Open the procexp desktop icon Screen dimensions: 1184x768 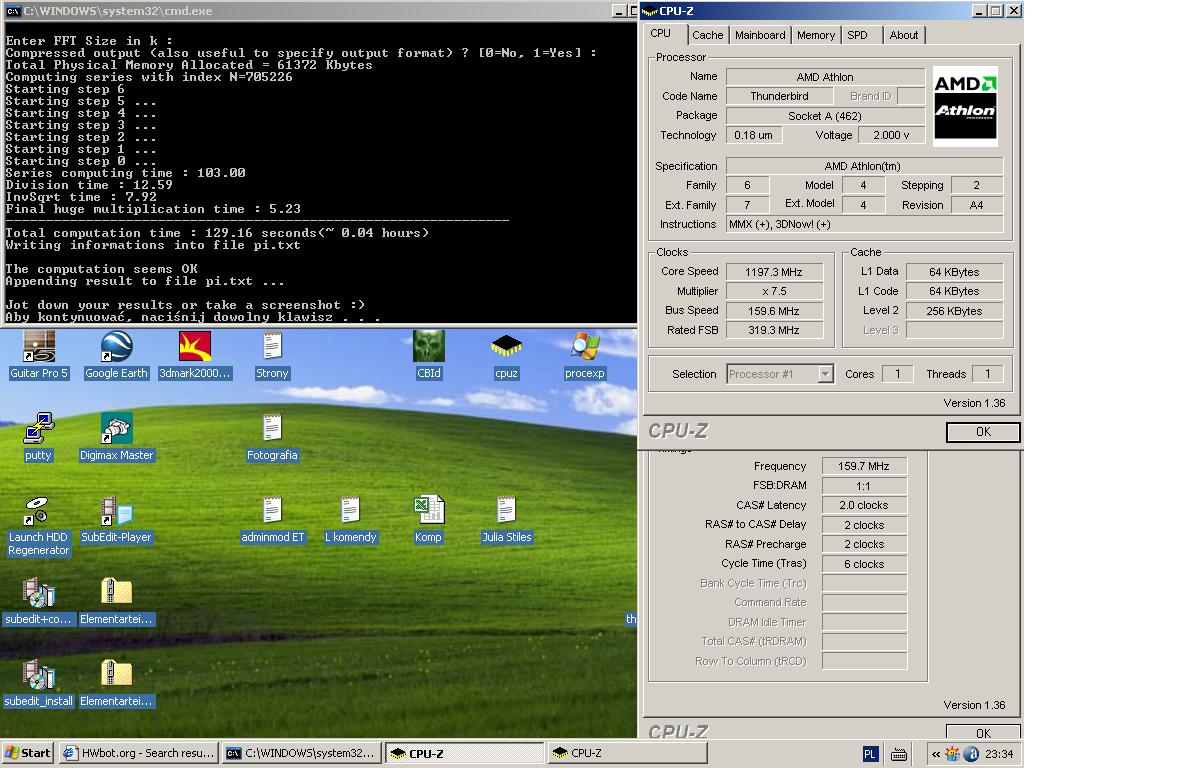pos(584,355)
